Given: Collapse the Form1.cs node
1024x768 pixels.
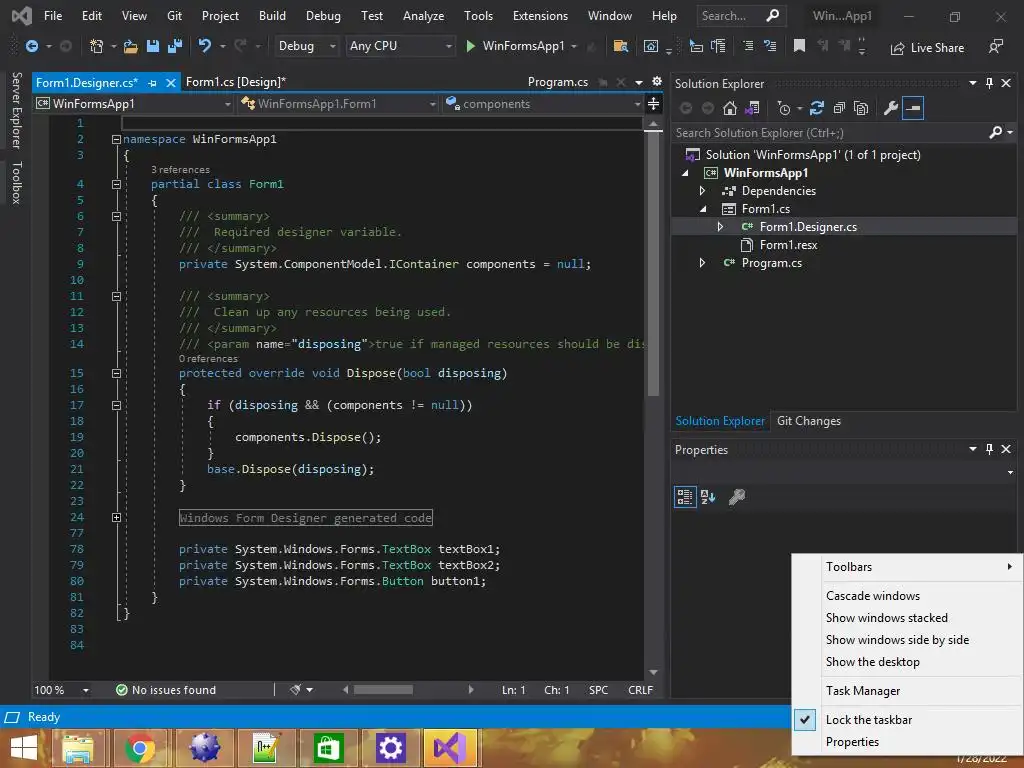Looking at the screenshot, I should click(703, 209).
